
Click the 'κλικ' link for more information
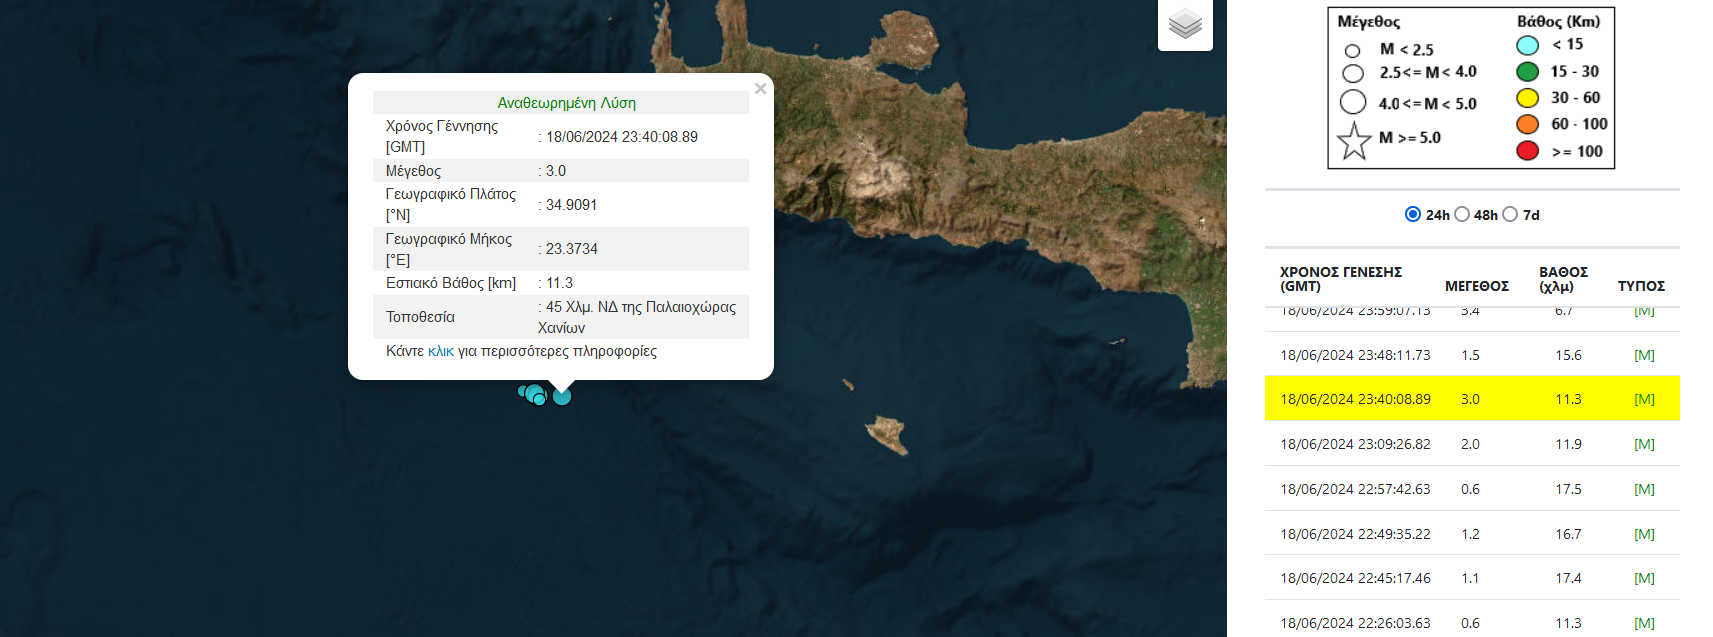(x=440, y=351)
